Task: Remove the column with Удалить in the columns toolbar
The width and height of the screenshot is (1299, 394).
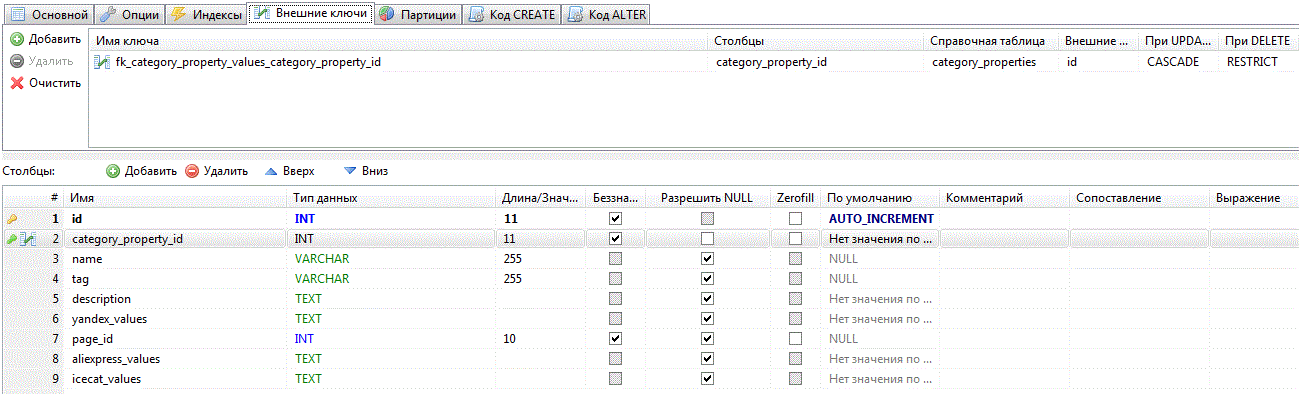Action: pos(216,171)
